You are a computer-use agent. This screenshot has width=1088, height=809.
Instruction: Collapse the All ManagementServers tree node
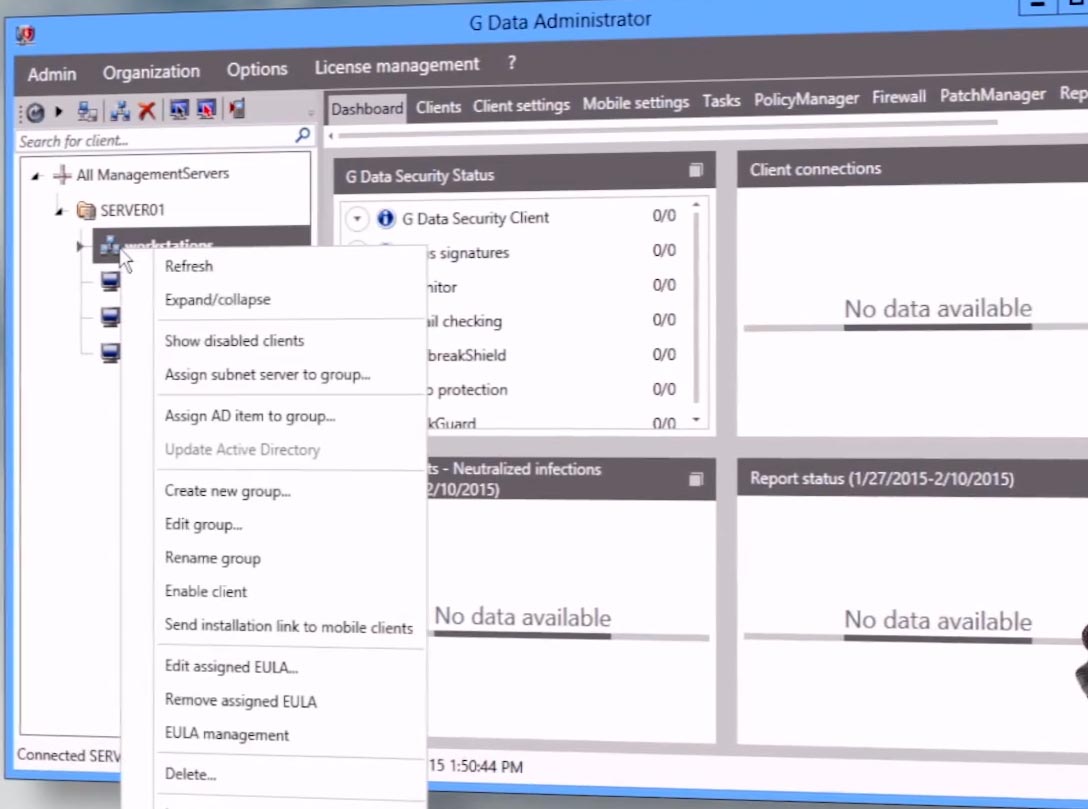tap(35, 176)
